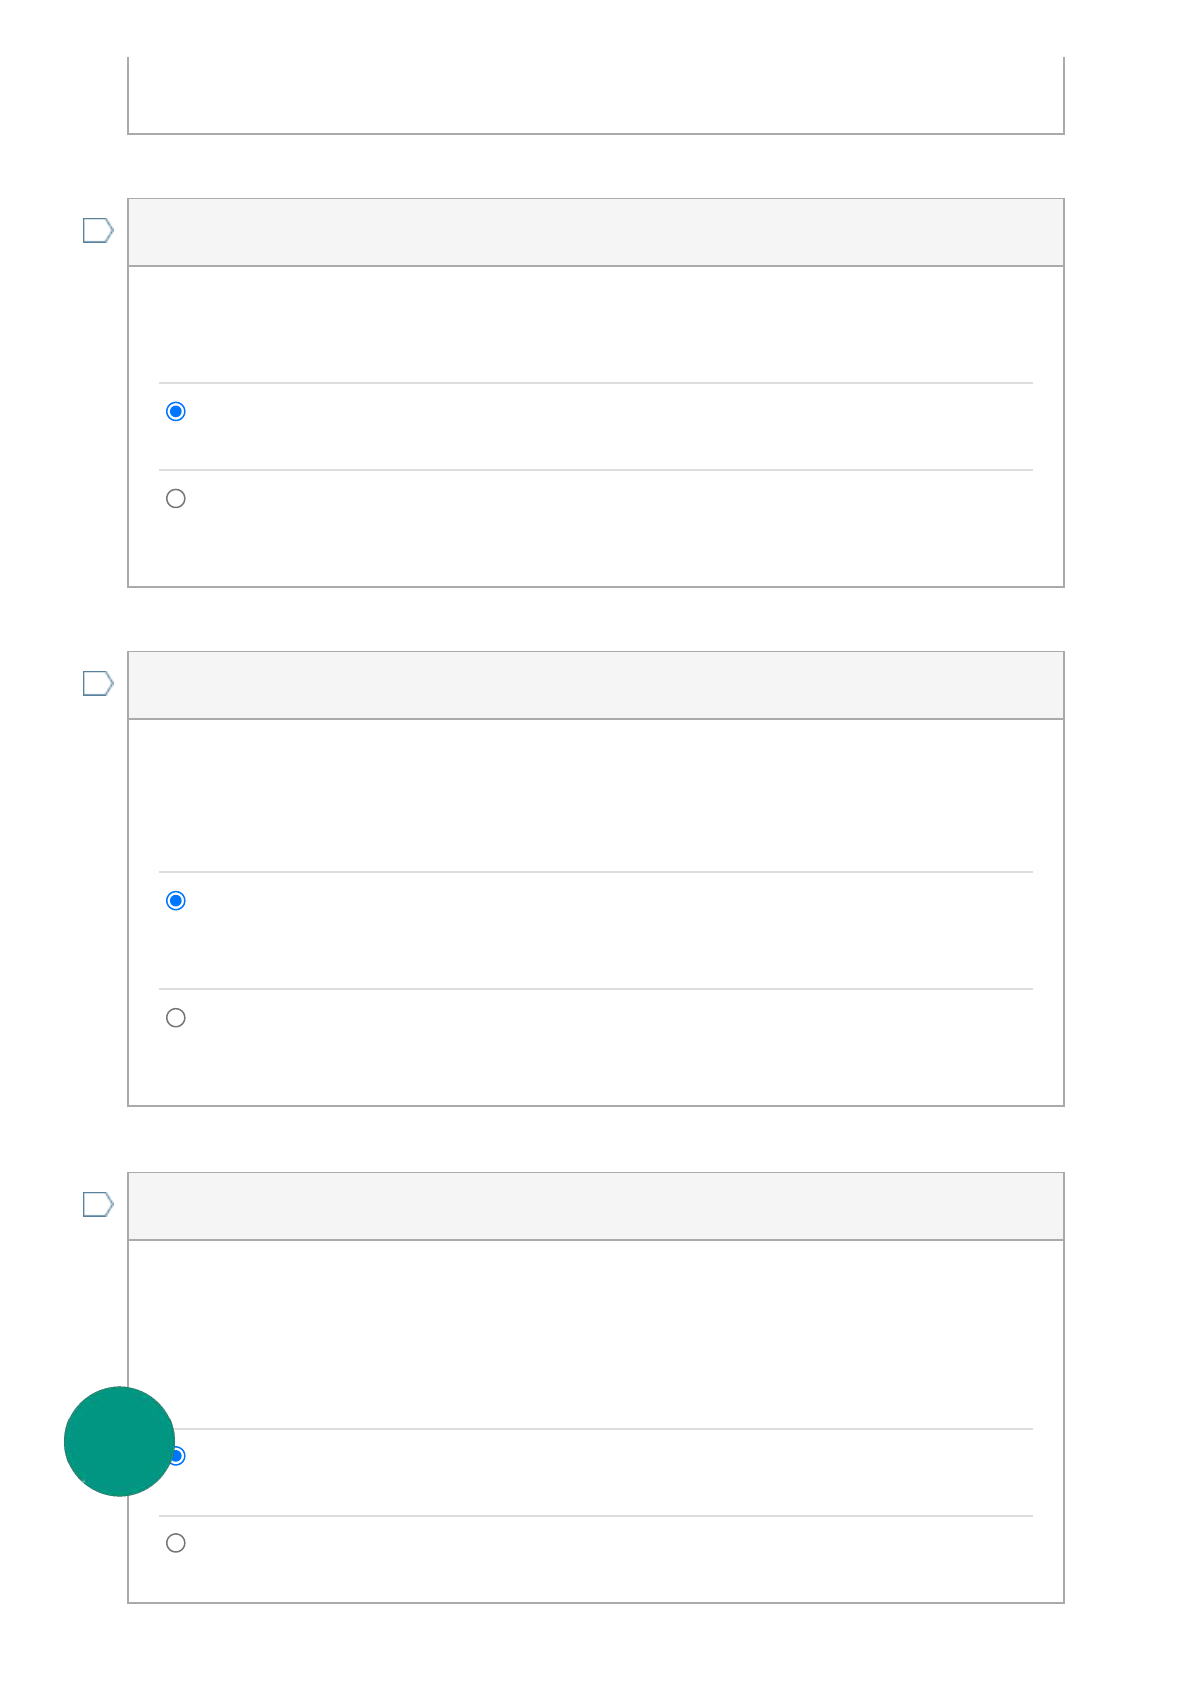Click the gray header bar of the bottom question

(595, 1207)
